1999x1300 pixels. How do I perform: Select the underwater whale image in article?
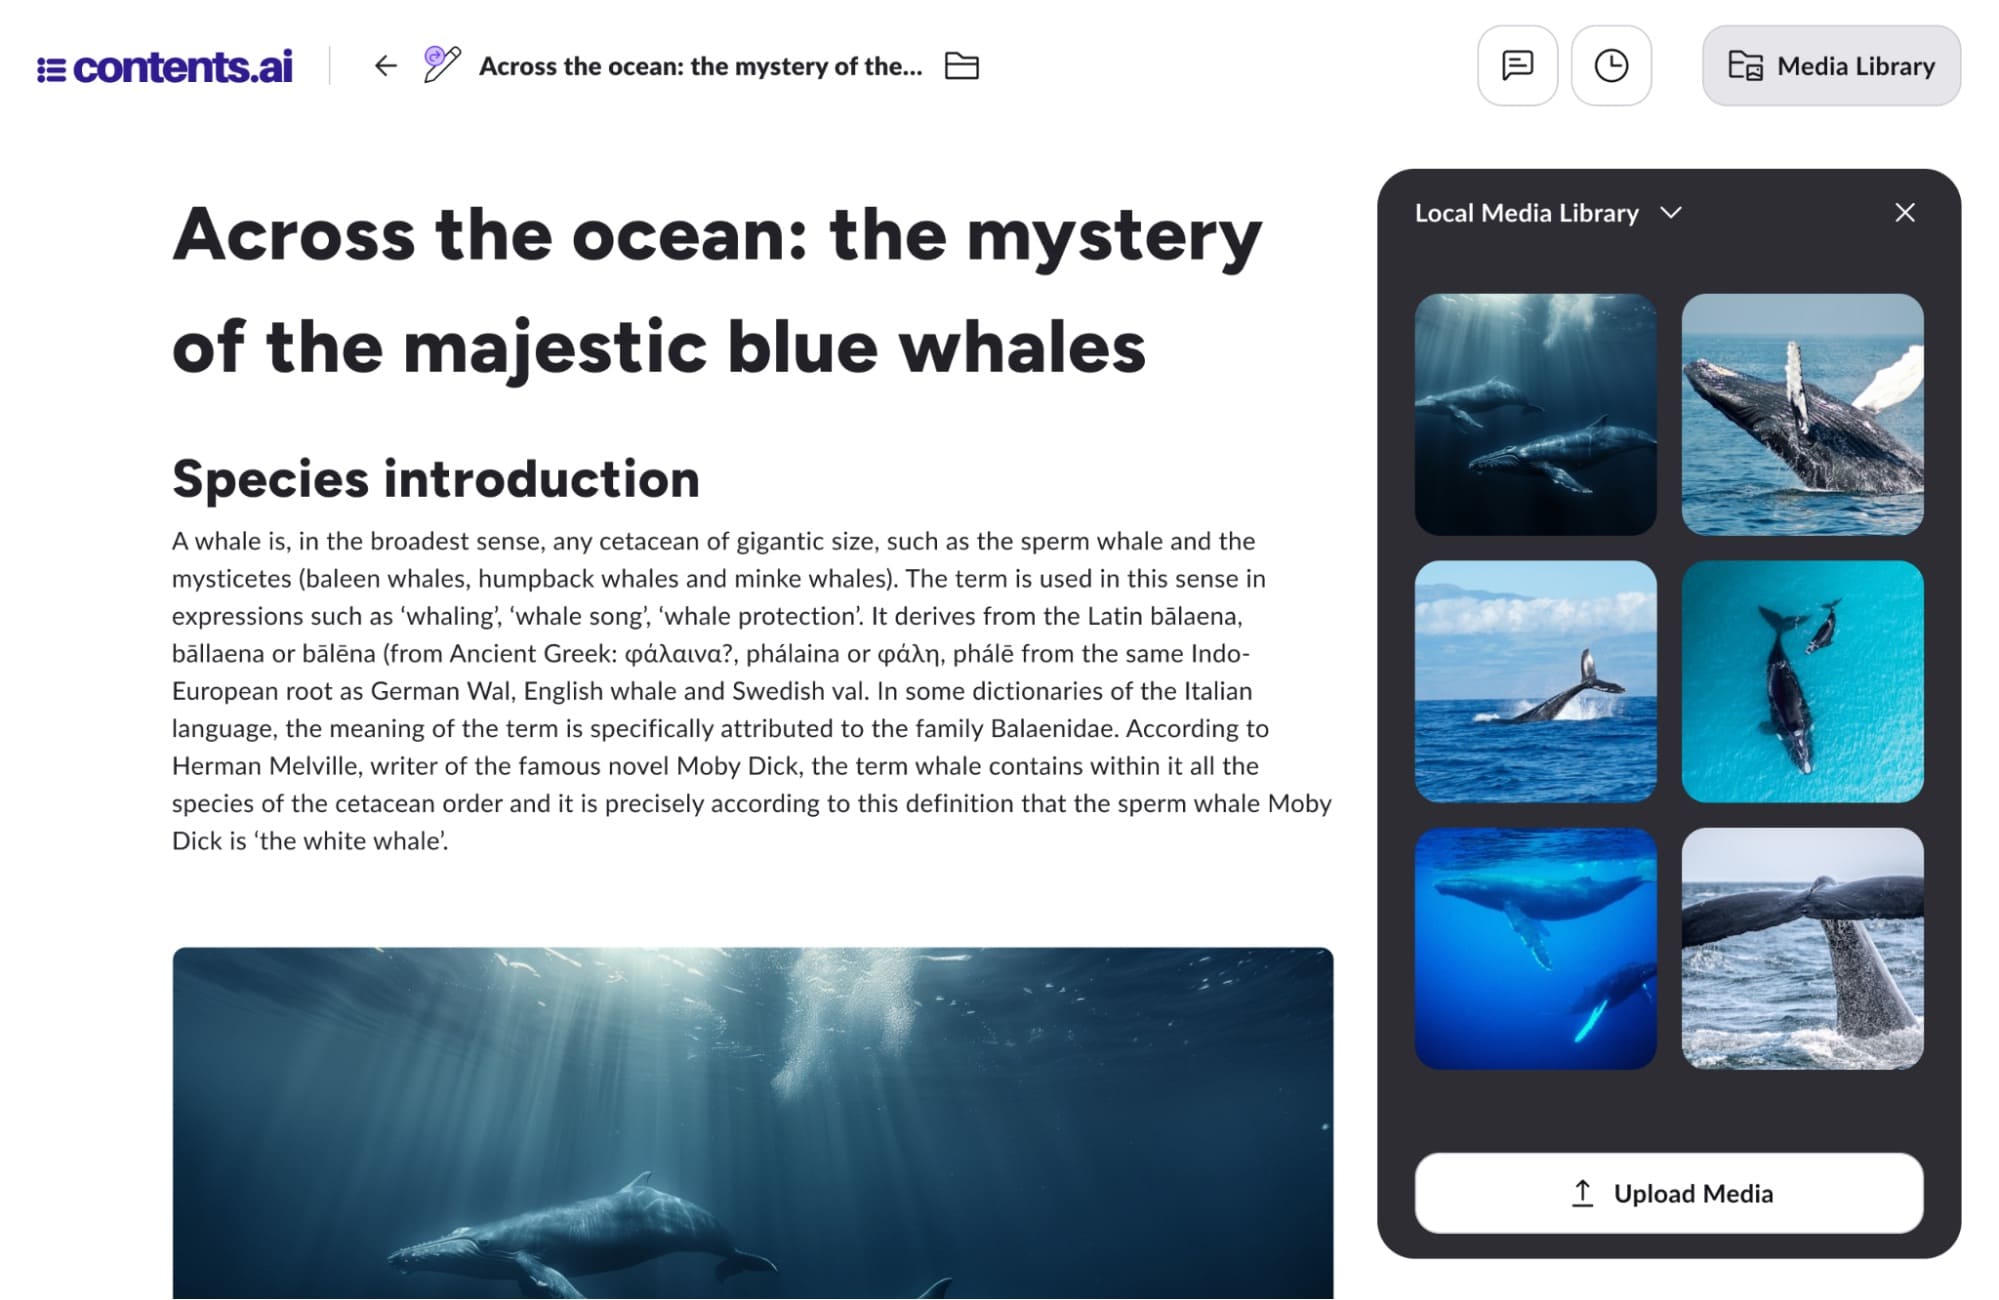tap(752, 1123)
